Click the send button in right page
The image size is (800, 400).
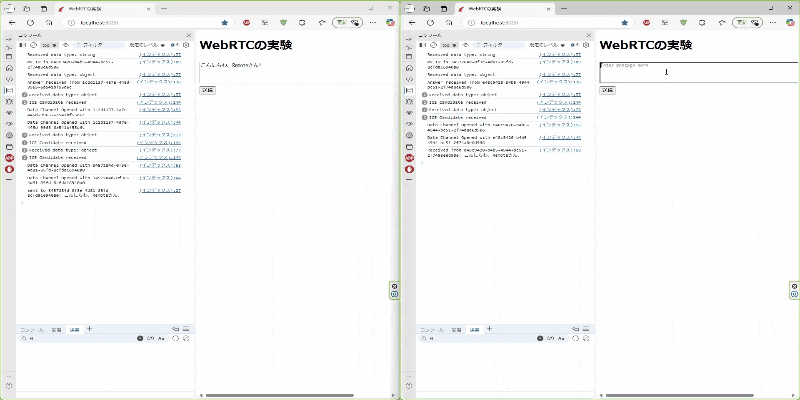click(x=606, y=90)
